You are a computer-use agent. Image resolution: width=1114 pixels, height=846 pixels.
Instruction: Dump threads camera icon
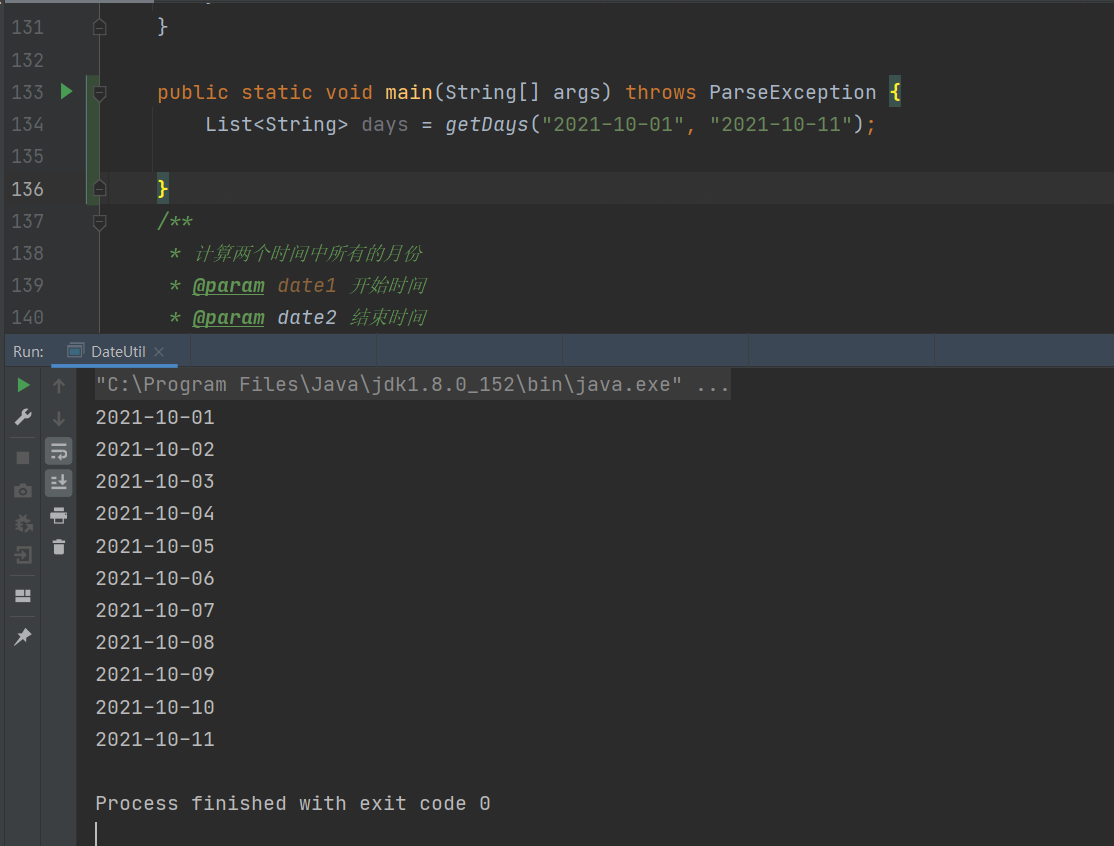click(x=23, y=491)
